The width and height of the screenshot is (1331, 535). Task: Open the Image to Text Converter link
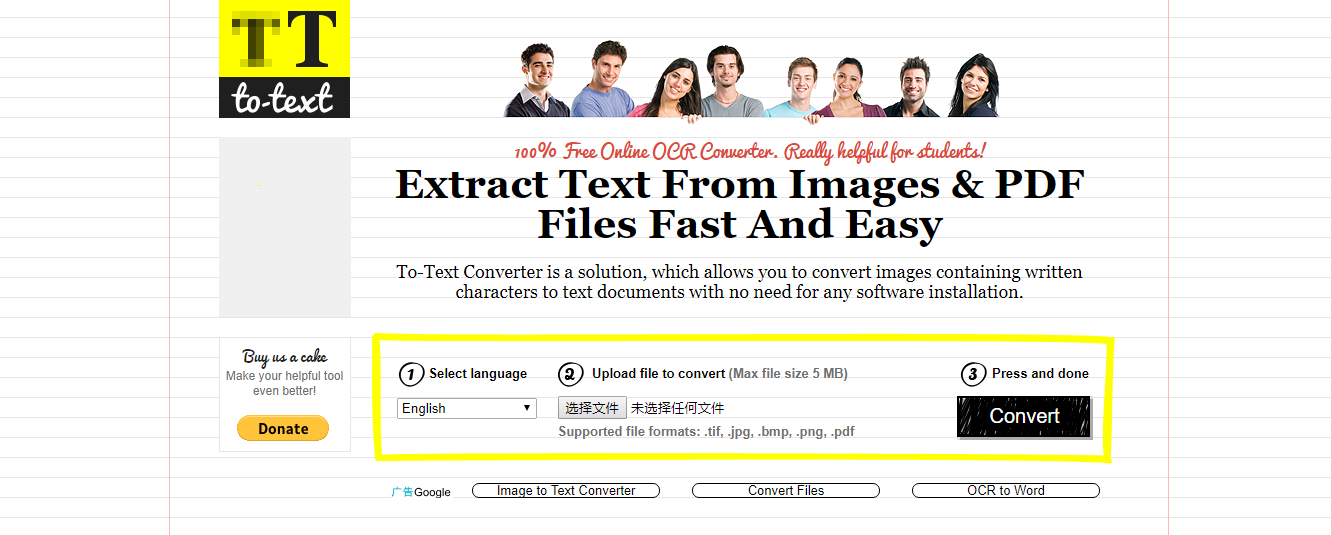(566, 490)
